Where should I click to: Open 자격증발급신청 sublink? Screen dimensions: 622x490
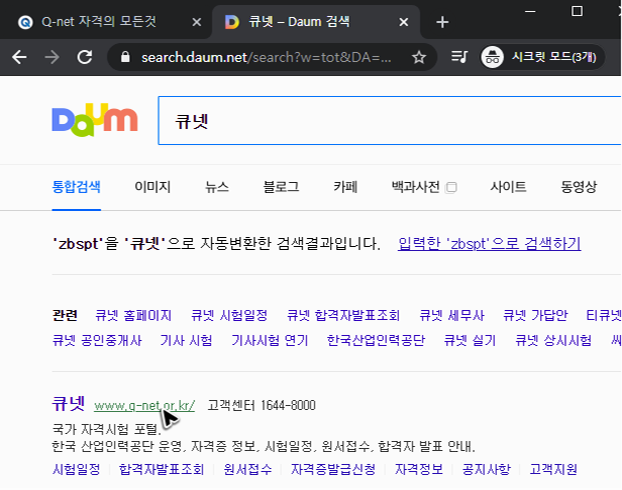[x=333, y=470]
